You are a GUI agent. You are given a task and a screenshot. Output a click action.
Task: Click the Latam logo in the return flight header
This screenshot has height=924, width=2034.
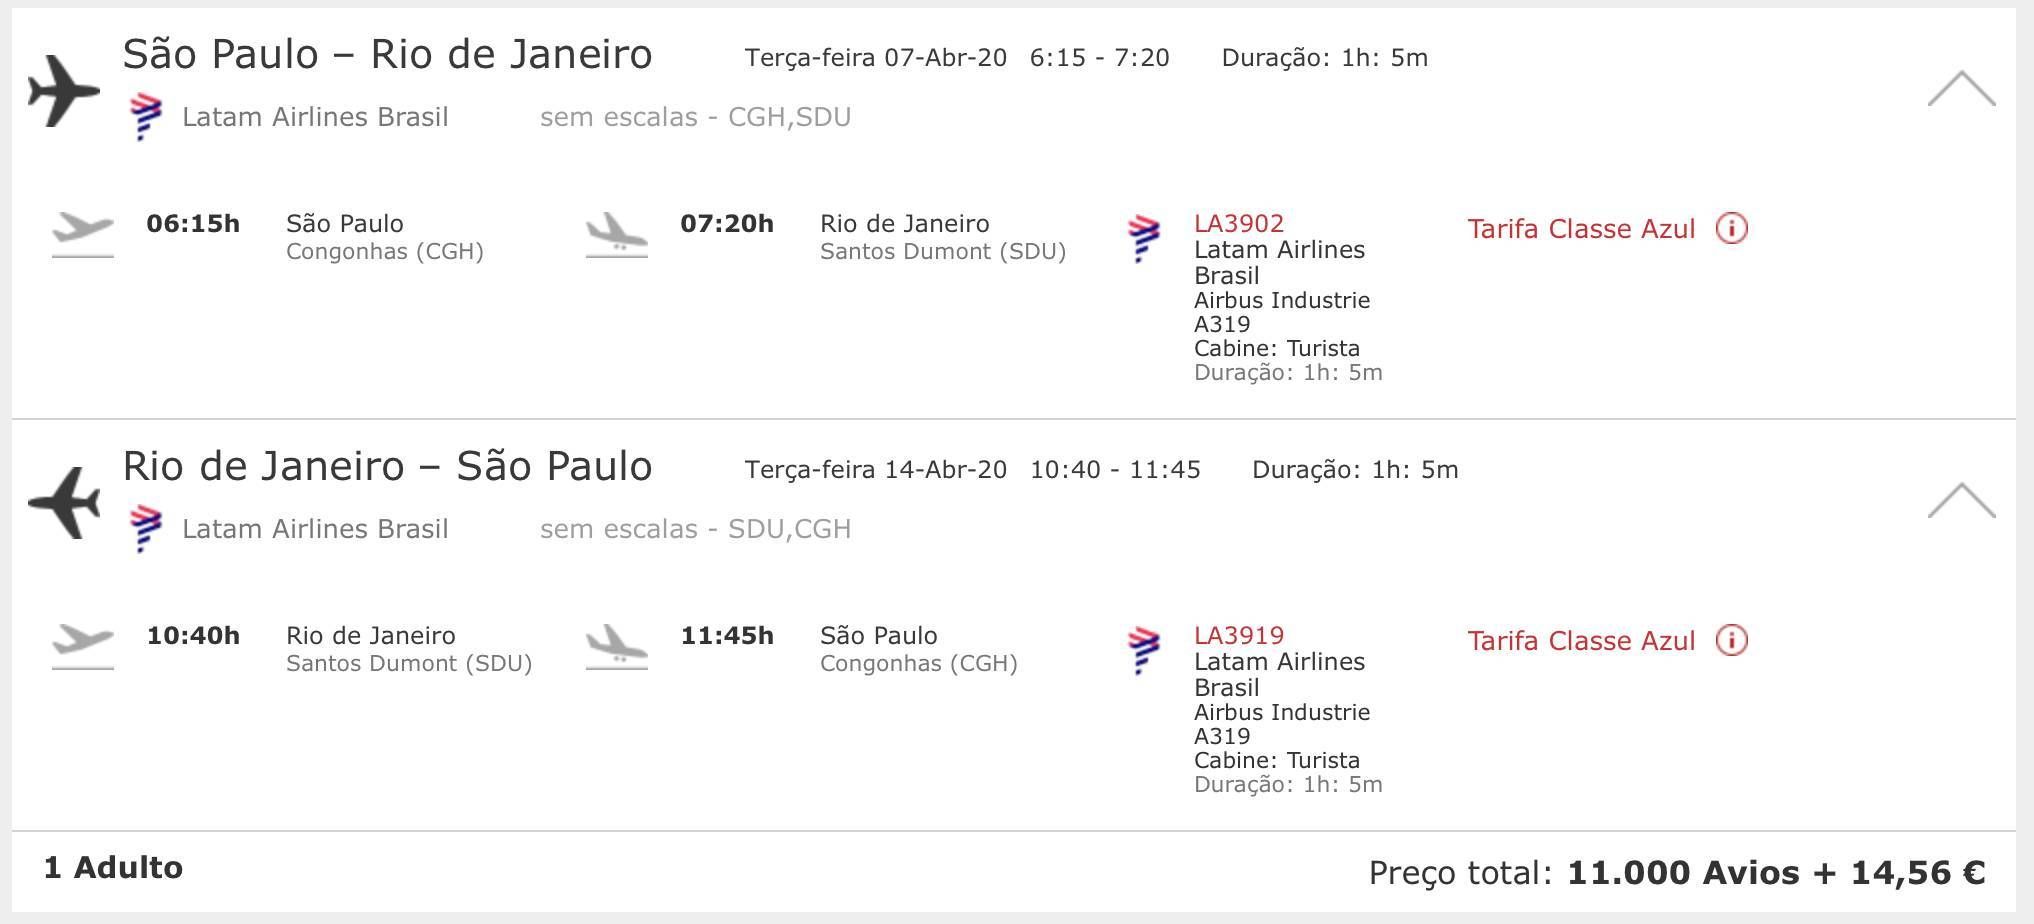point(146,529)
